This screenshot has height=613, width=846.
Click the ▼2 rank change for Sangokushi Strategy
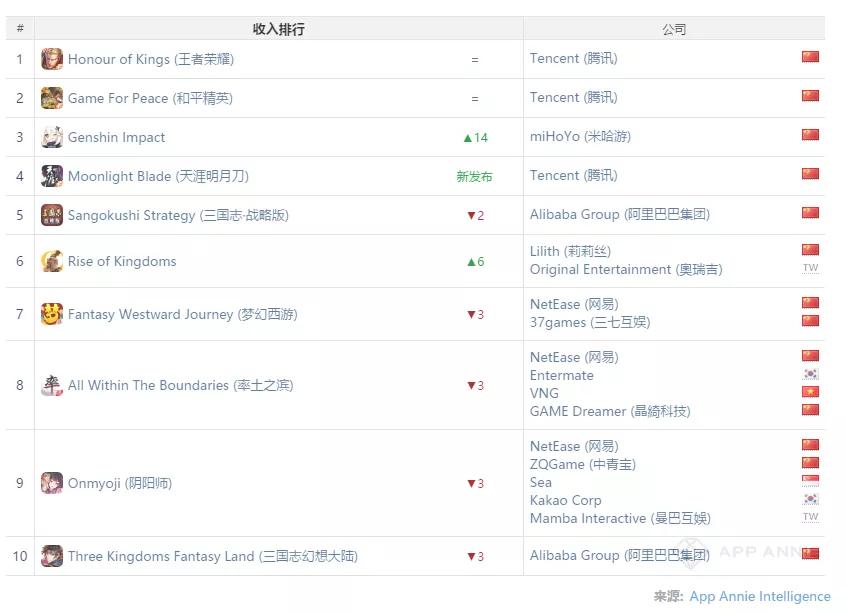click(x=475, y=215)
